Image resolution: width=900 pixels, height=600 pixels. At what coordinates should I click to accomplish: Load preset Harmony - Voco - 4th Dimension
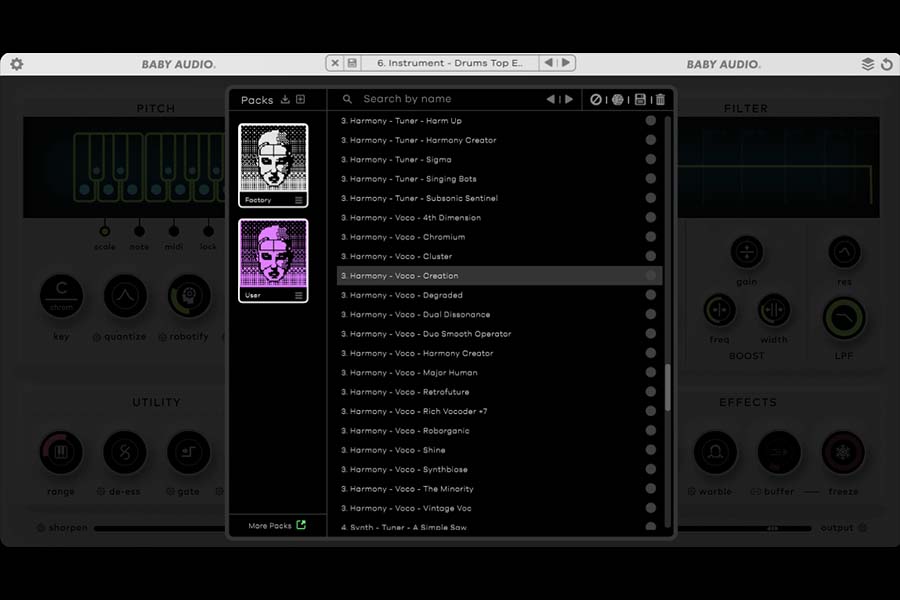tap(499, 218)
